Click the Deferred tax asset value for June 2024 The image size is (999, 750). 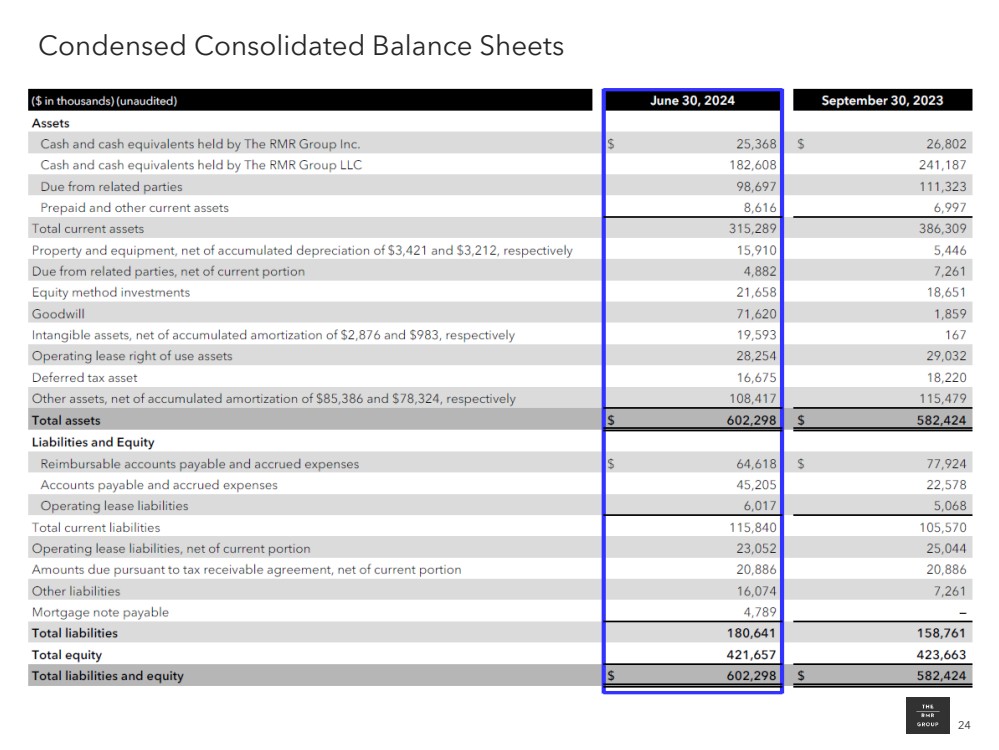tap(756, 378)
